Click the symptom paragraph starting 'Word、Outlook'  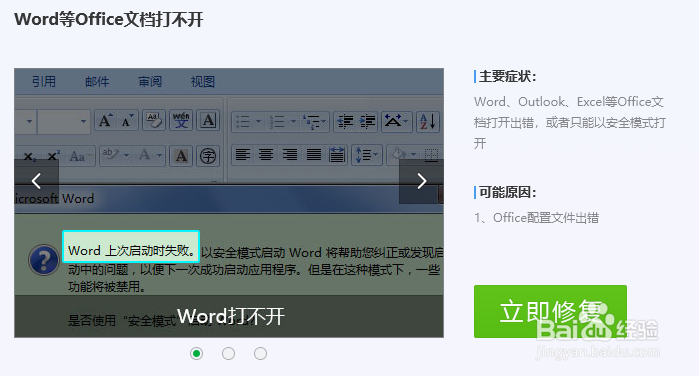pyautogui.click(x=570, y=122)
